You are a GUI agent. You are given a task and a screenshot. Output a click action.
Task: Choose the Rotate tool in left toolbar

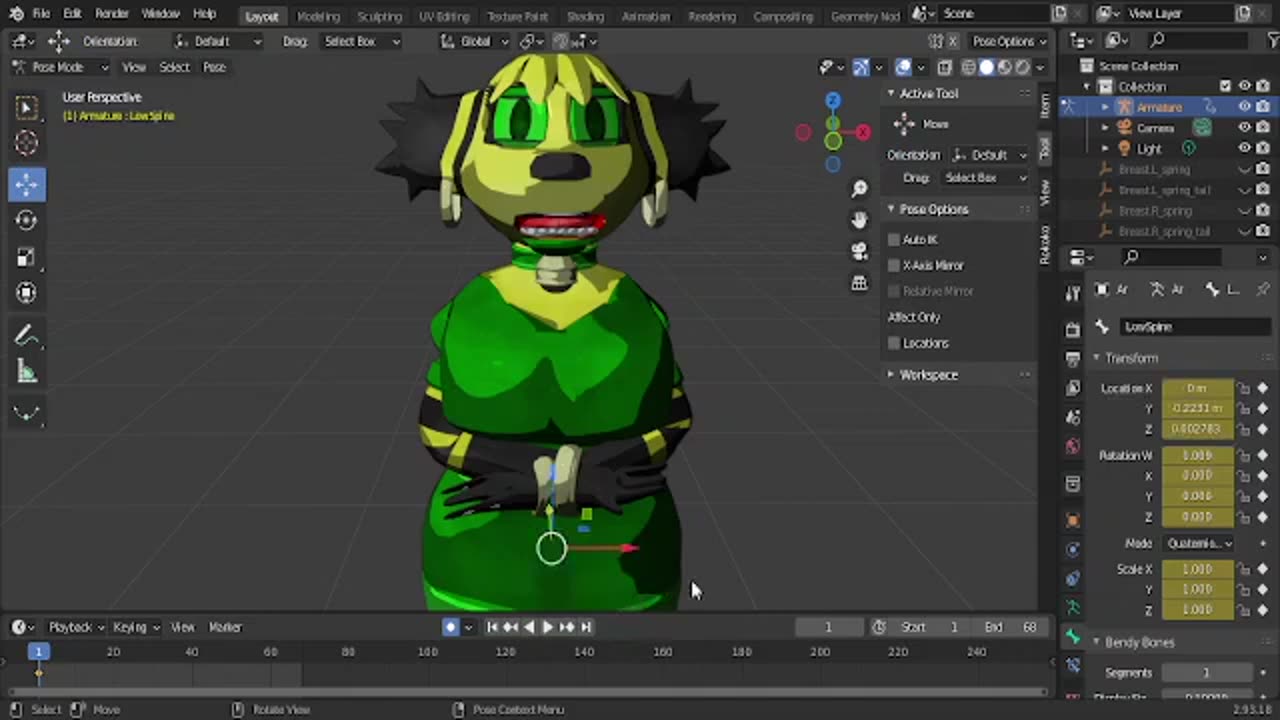point(27,220)
